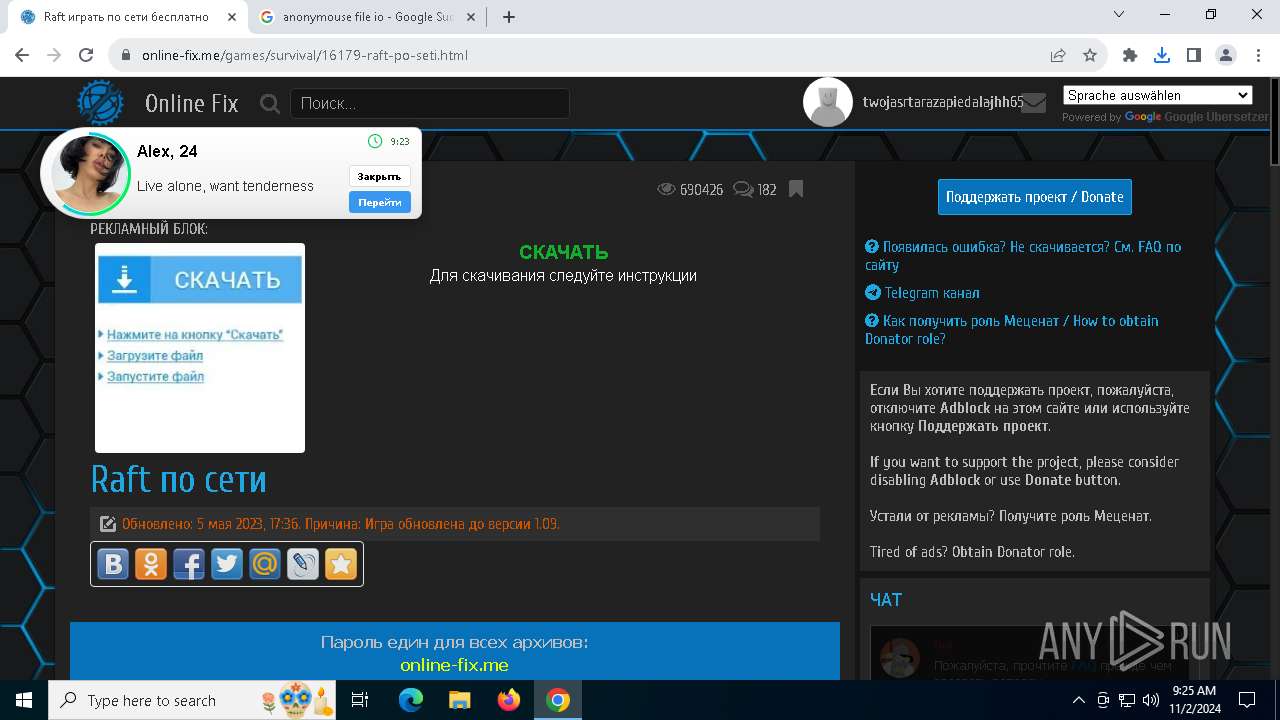Bookmark this page with star icon

[1090, 55]
